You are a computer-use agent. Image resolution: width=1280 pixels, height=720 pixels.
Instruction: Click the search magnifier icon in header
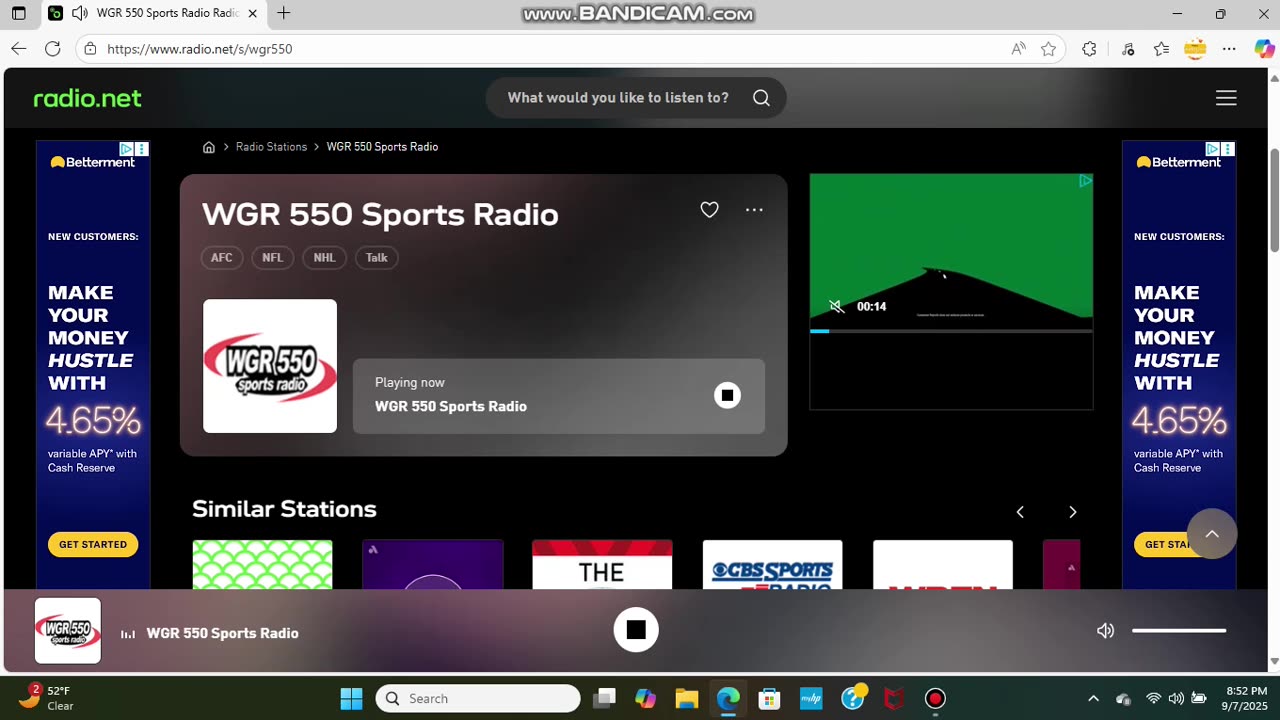point(761,98)
